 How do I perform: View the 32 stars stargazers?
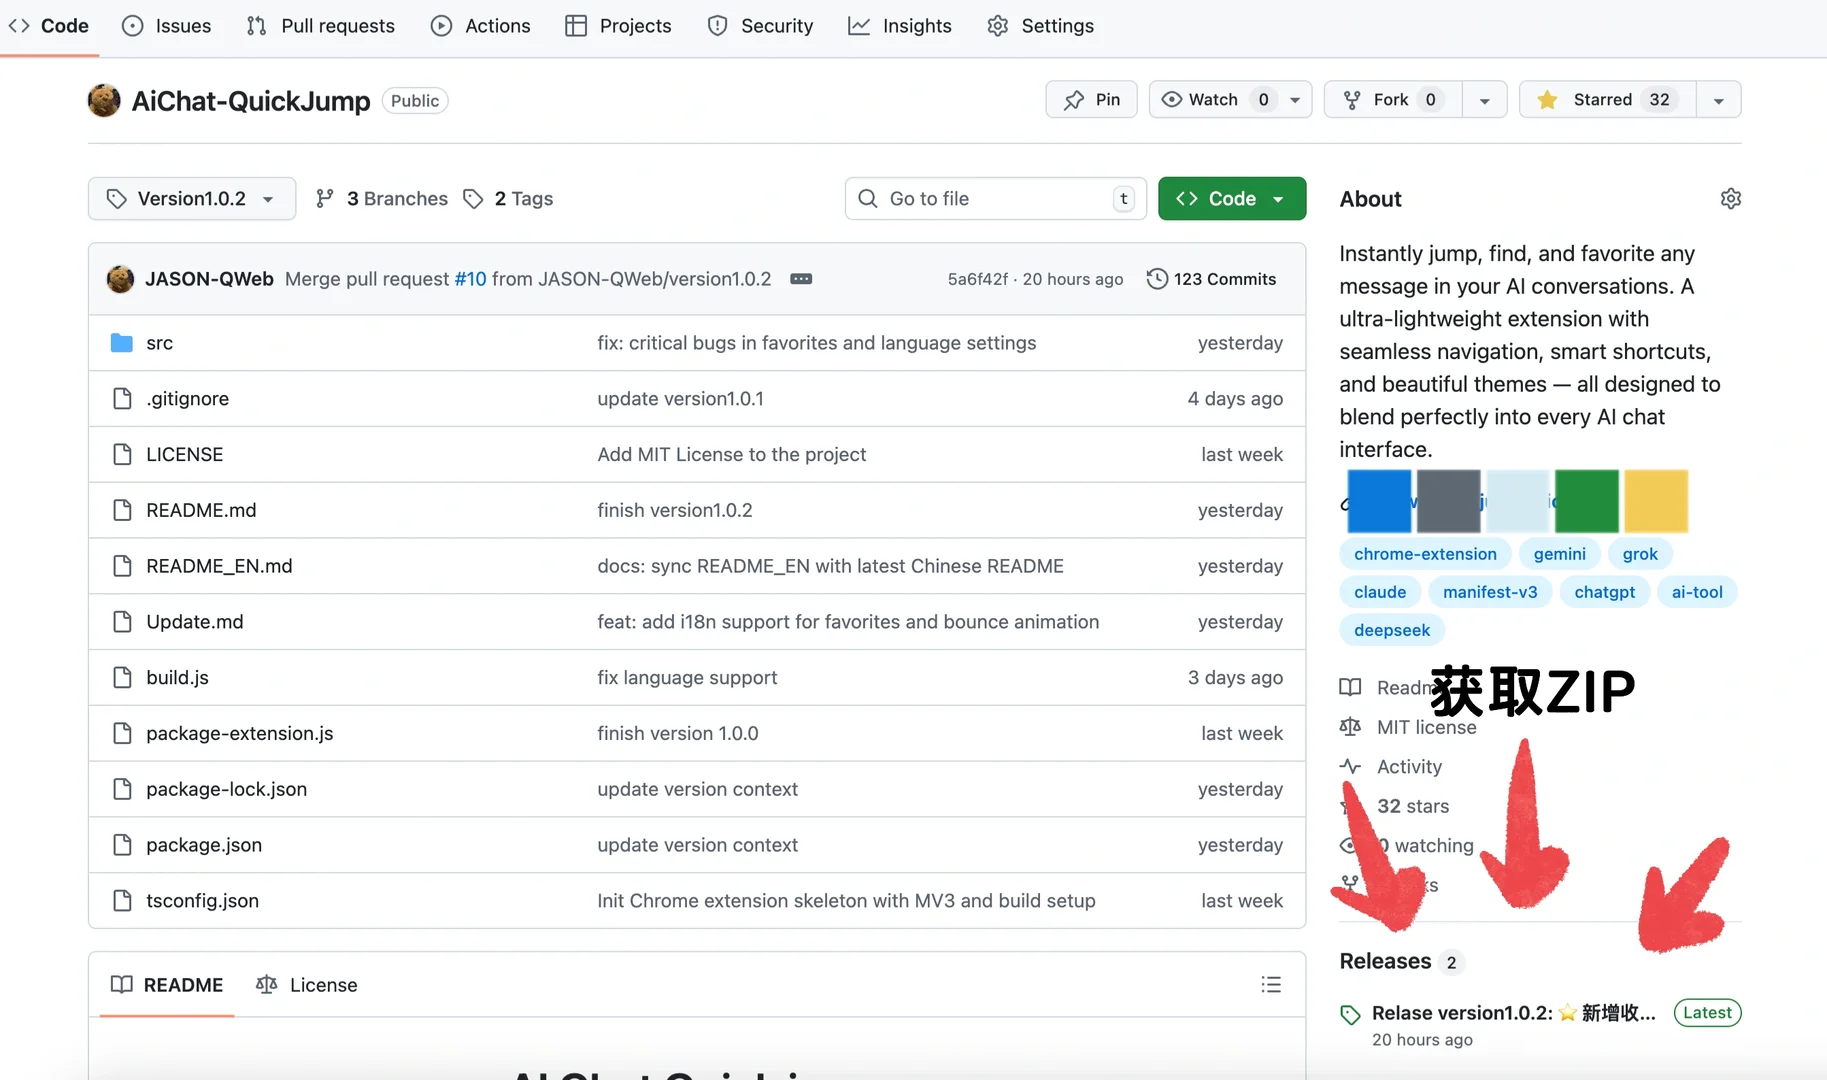[x=1412, y=806]
